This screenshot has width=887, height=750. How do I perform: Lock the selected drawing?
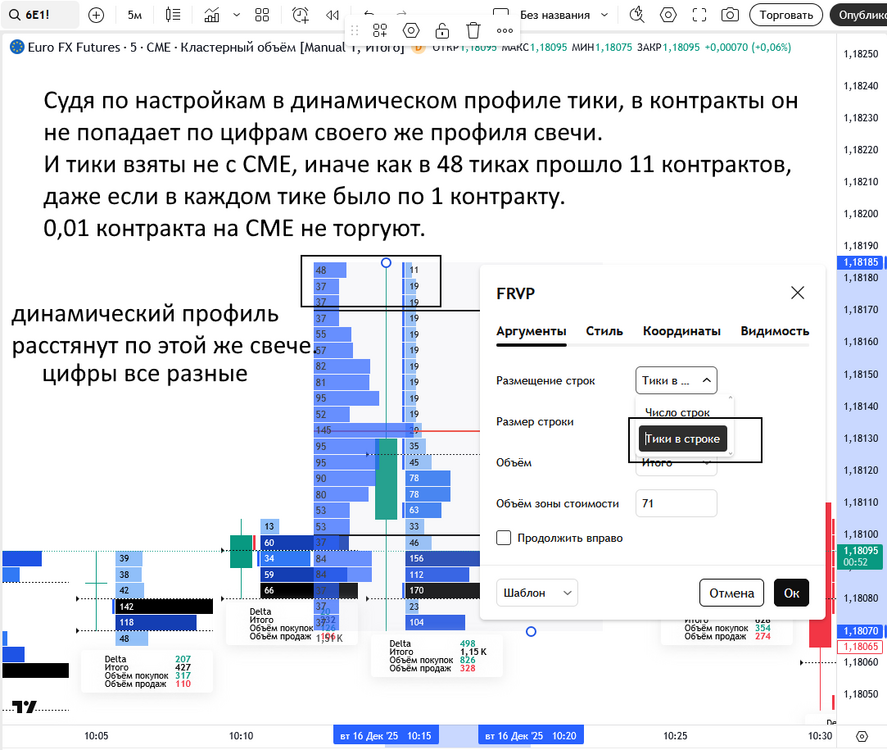[442, 31]
